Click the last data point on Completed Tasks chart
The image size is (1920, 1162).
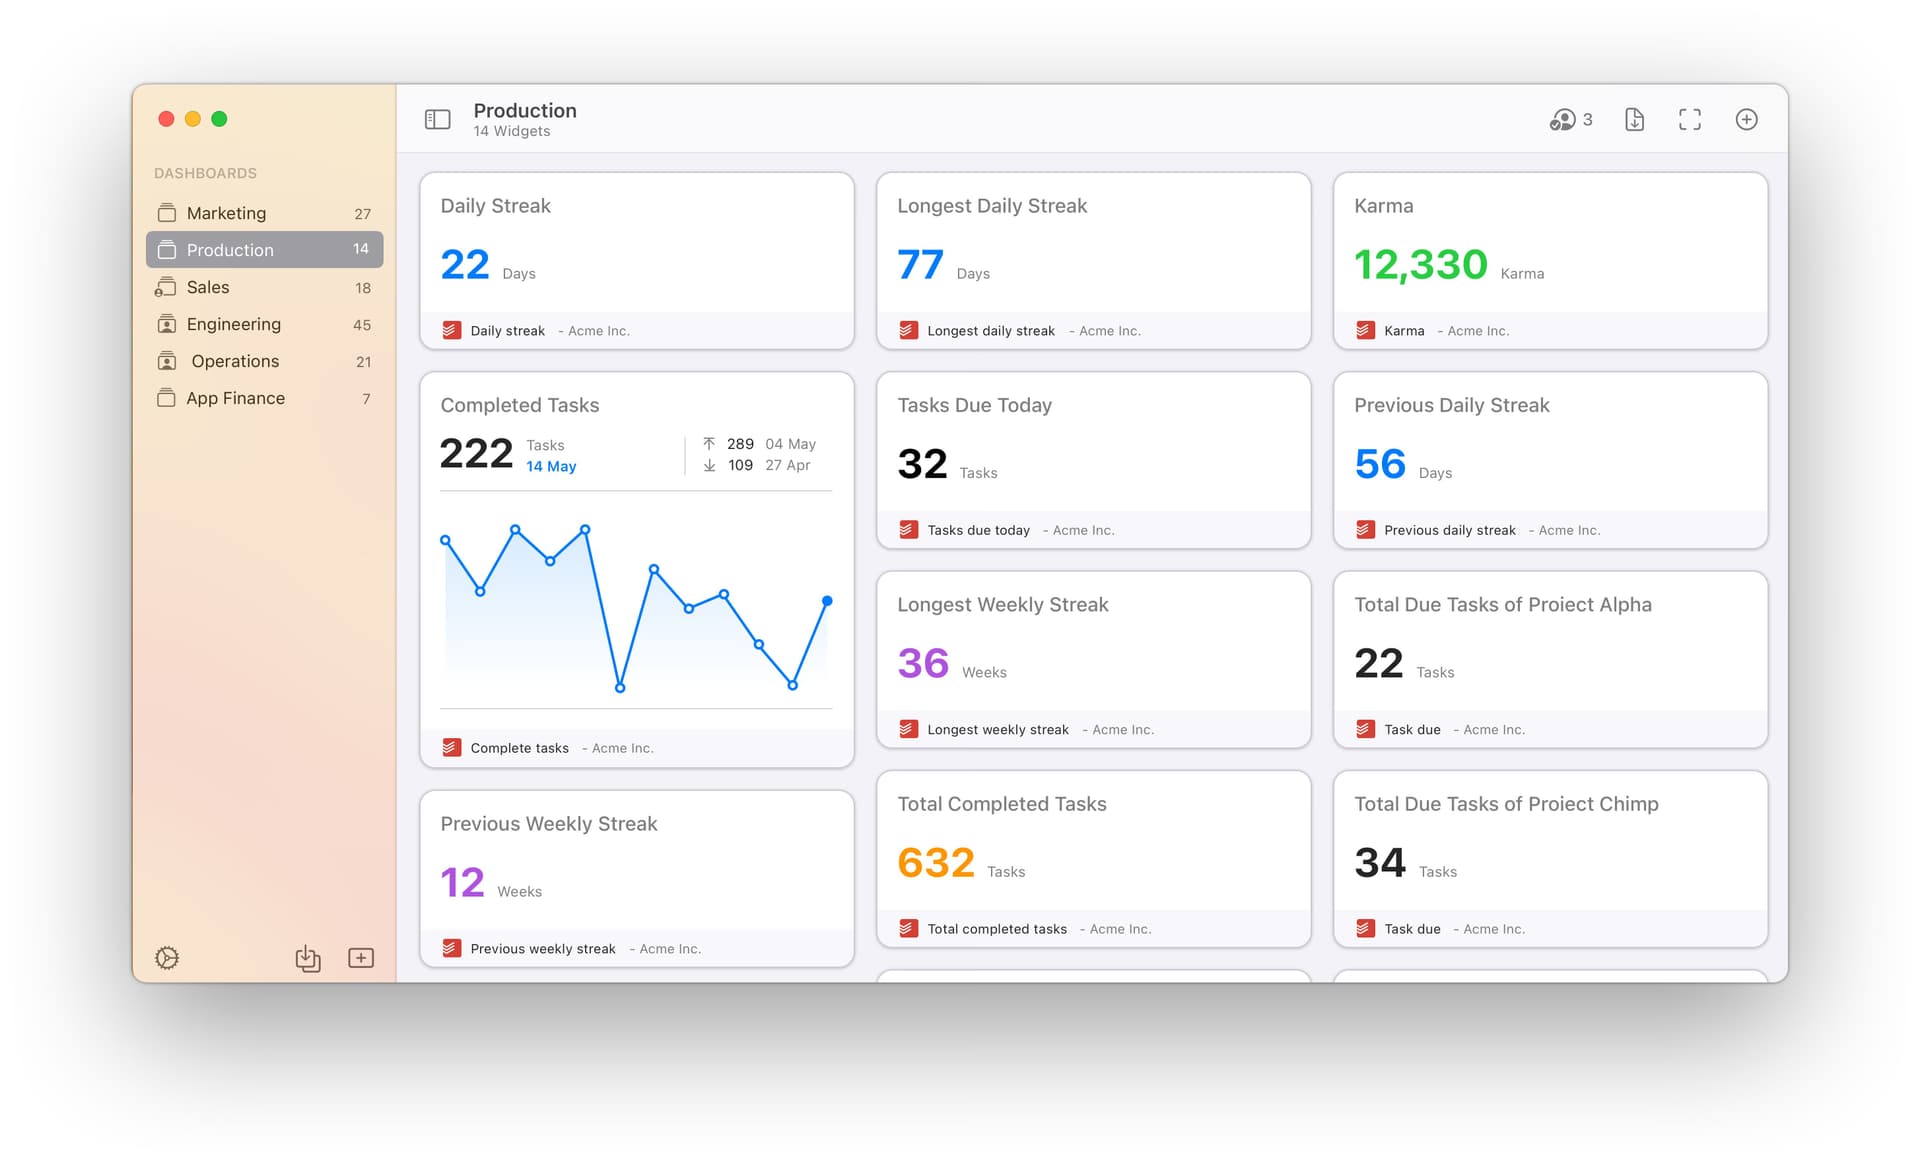pyautogui.click(x=827, y=601)
